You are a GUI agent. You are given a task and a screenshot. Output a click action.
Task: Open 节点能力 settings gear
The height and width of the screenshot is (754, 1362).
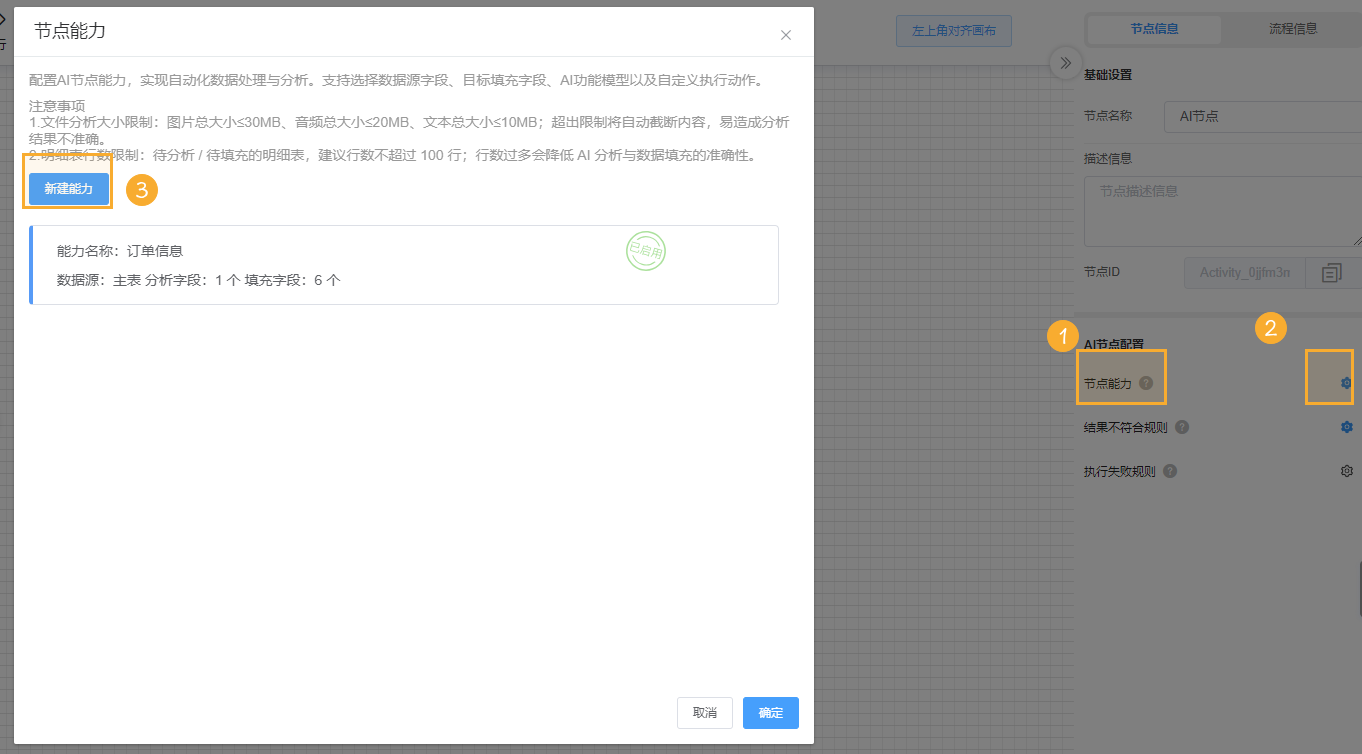[1346, 383]
